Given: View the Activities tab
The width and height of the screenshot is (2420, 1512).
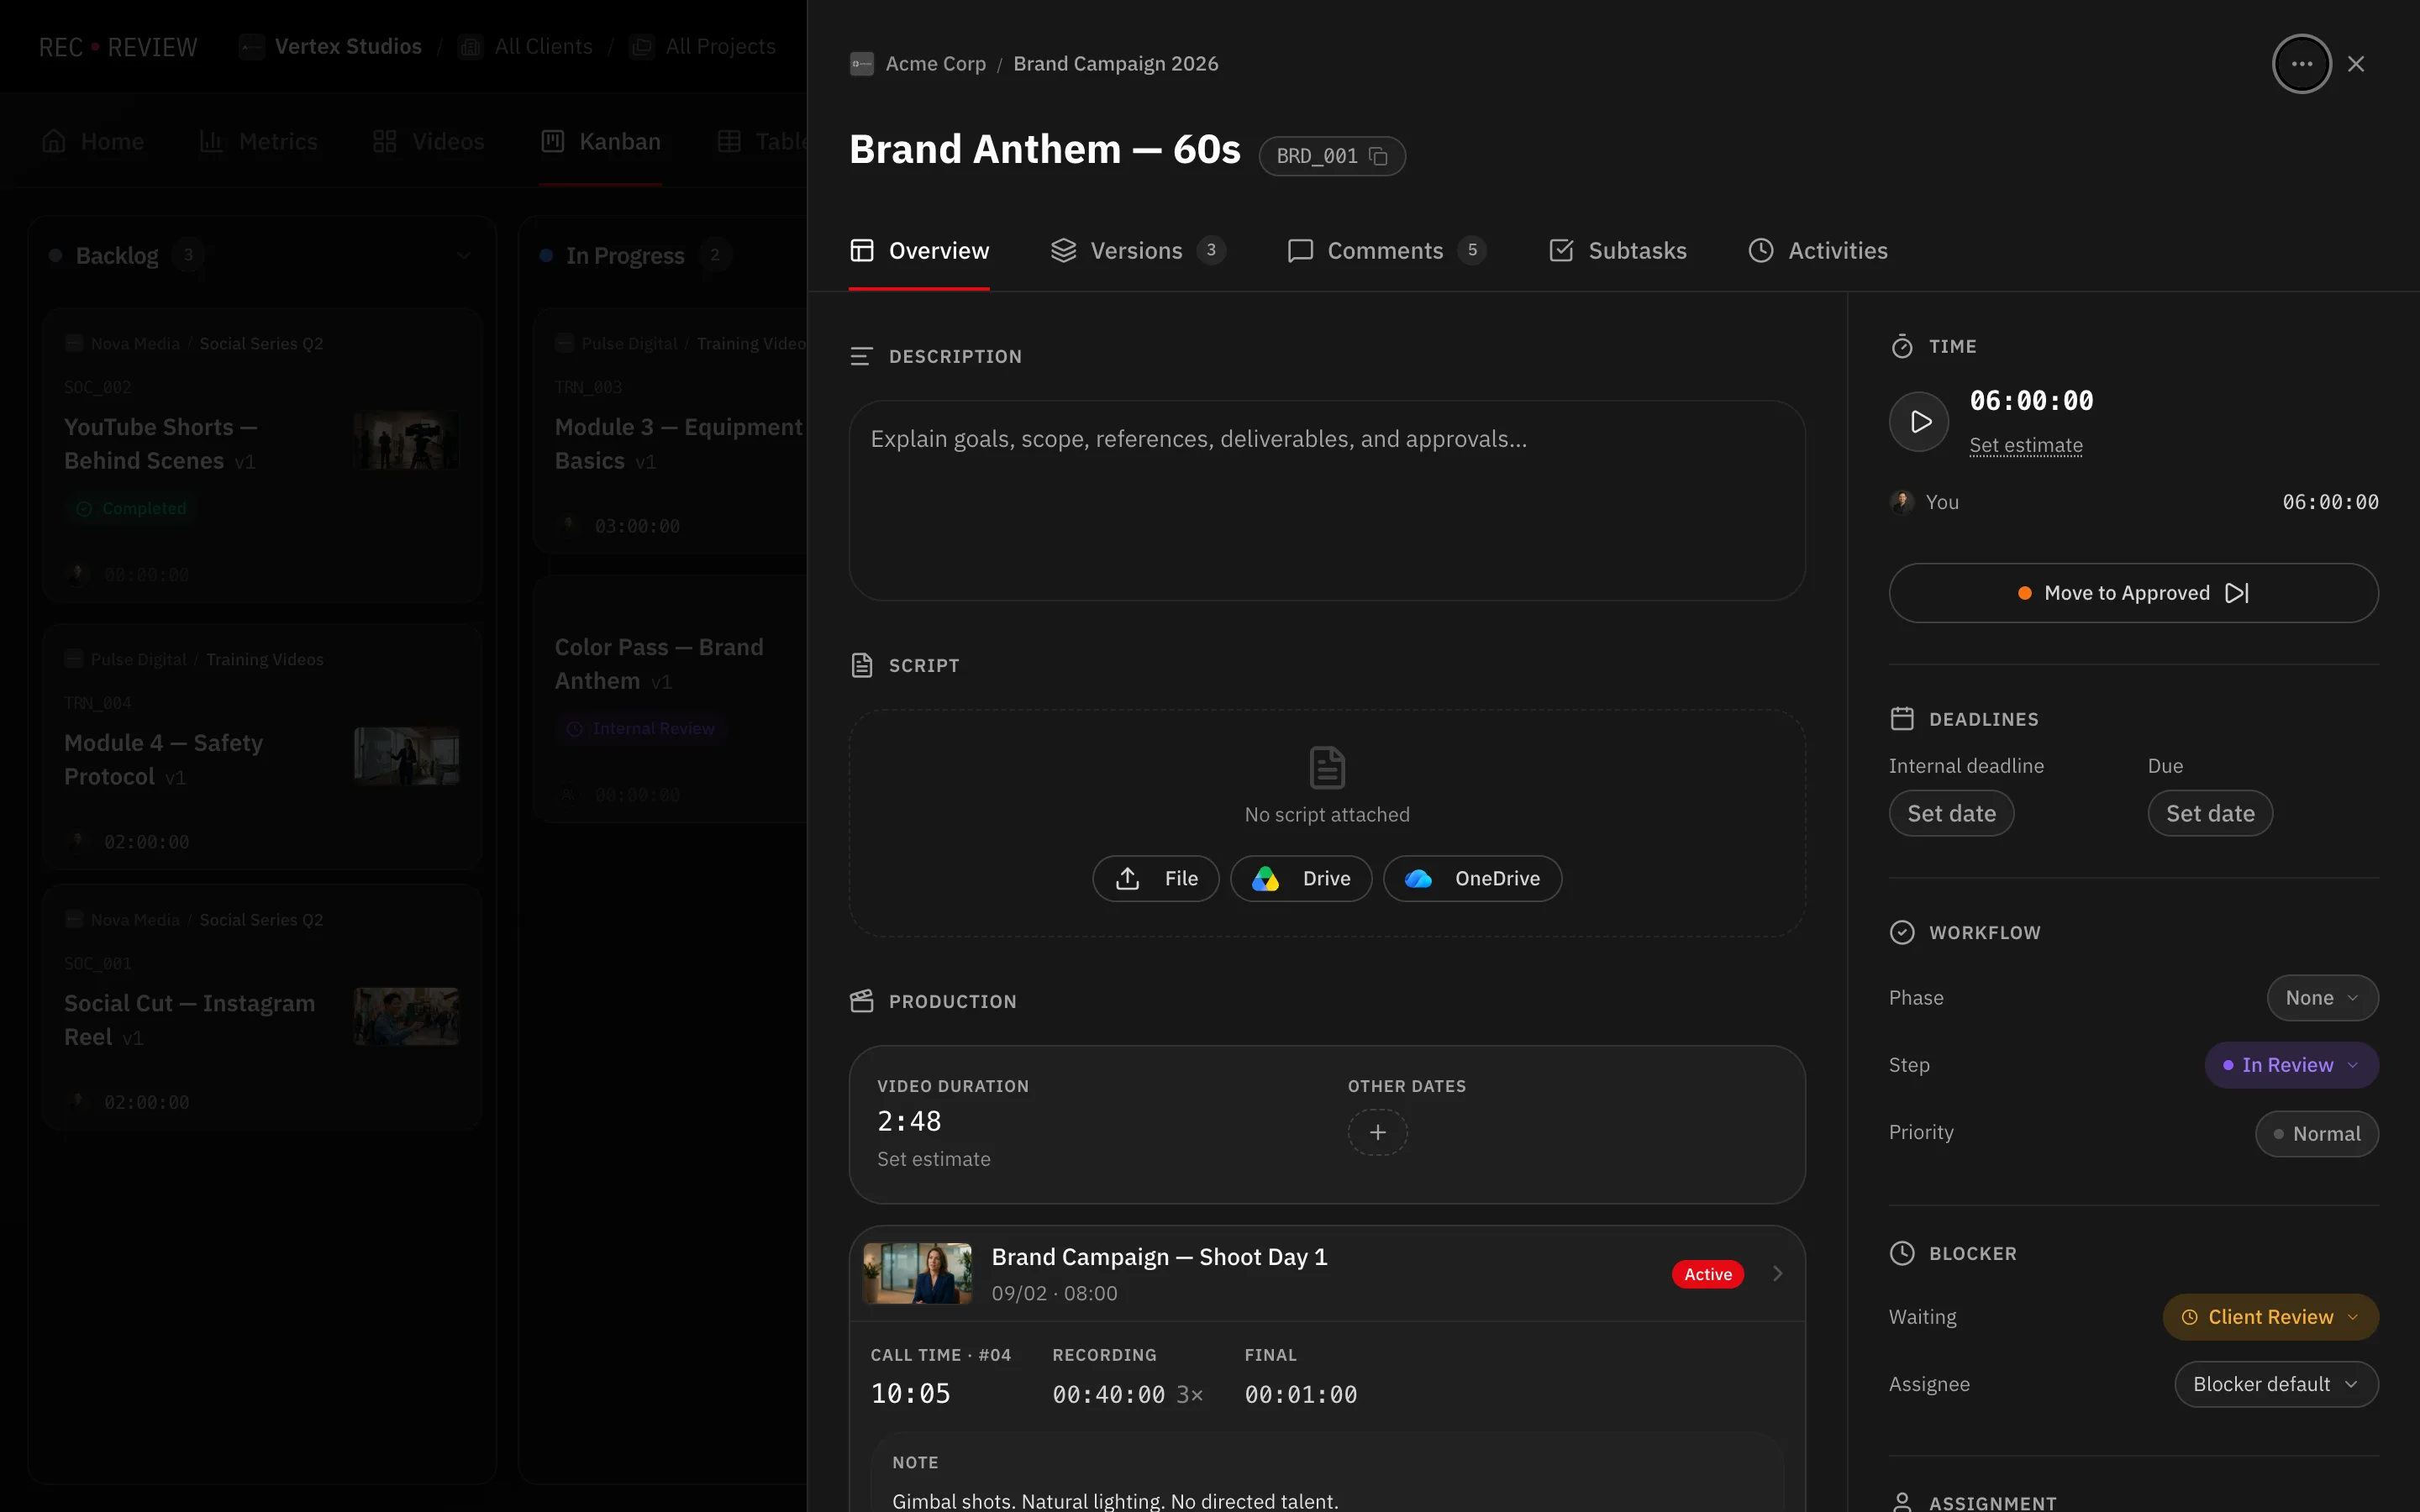Looking at the screenshot, I should pyautogui.click(x=1818, y=251).
